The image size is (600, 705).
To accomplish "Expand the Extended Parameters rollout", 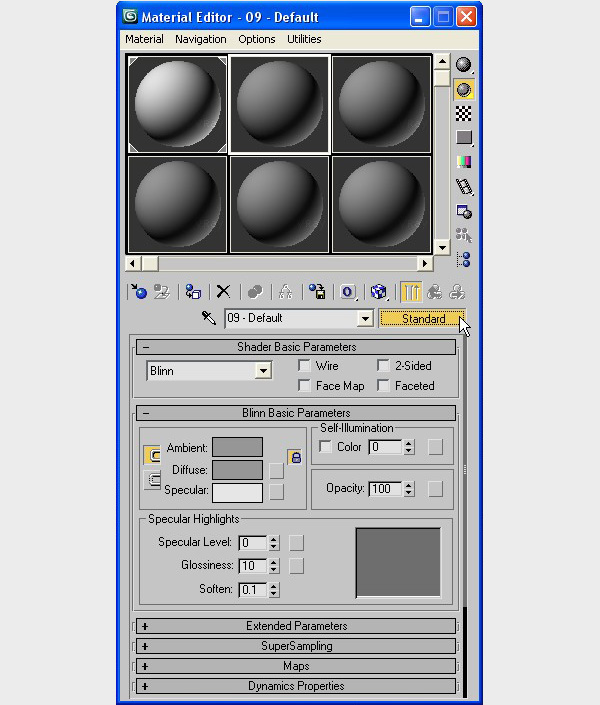I will pyautogui.click(x=296, y=626).
